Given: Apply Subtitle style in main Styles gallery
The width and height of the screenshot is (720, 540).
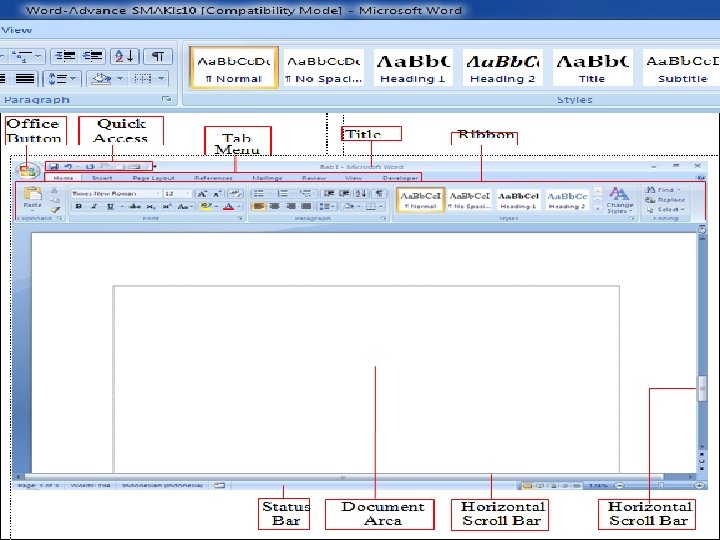Looking at the screenshot, I should [682, 68].
